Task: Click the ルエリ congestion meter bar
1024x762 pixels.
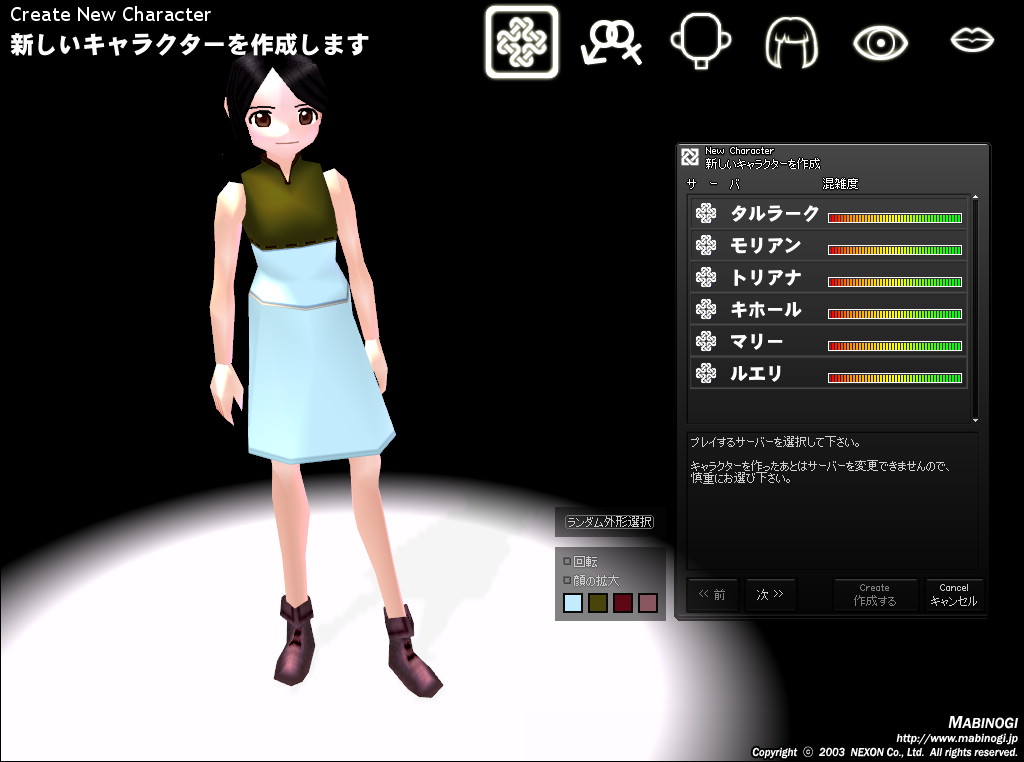Action: click(x=895, y=378)
